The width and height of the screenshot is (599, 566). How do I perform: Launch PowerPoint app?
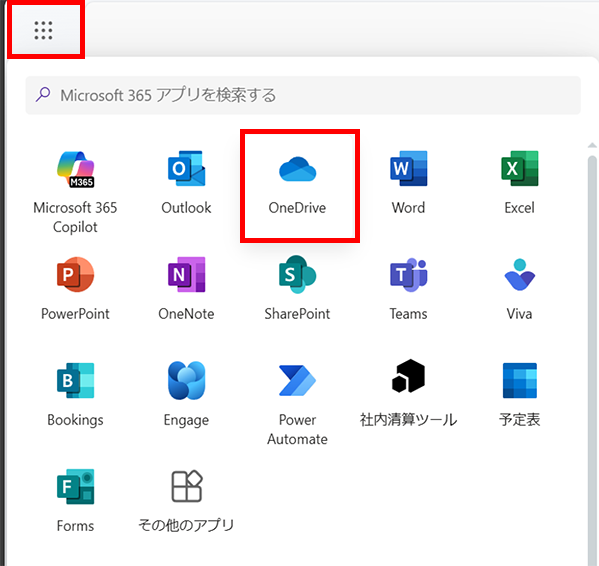tap(75, 289)
